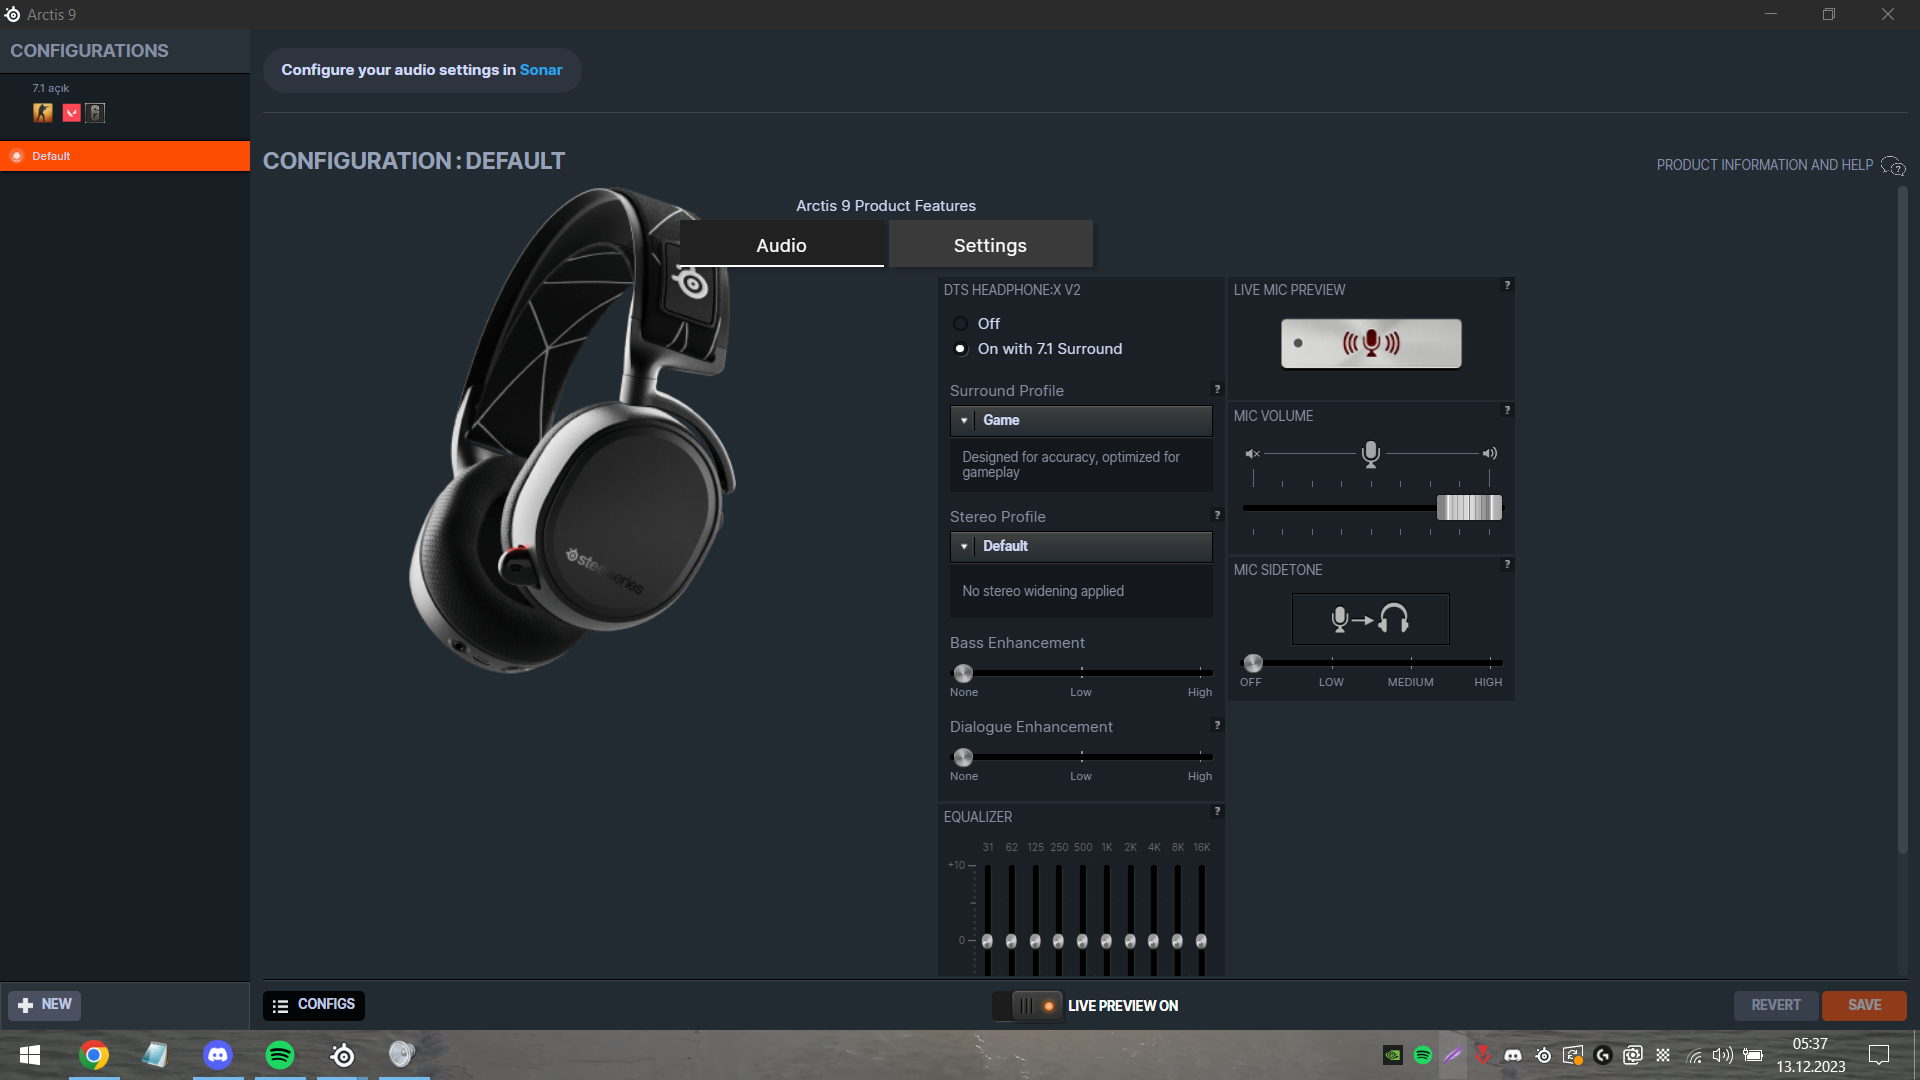Click the mic sidetone microphone-to-headphone icon
Screen dimensions: 1920x1080
coord(1370,619)
